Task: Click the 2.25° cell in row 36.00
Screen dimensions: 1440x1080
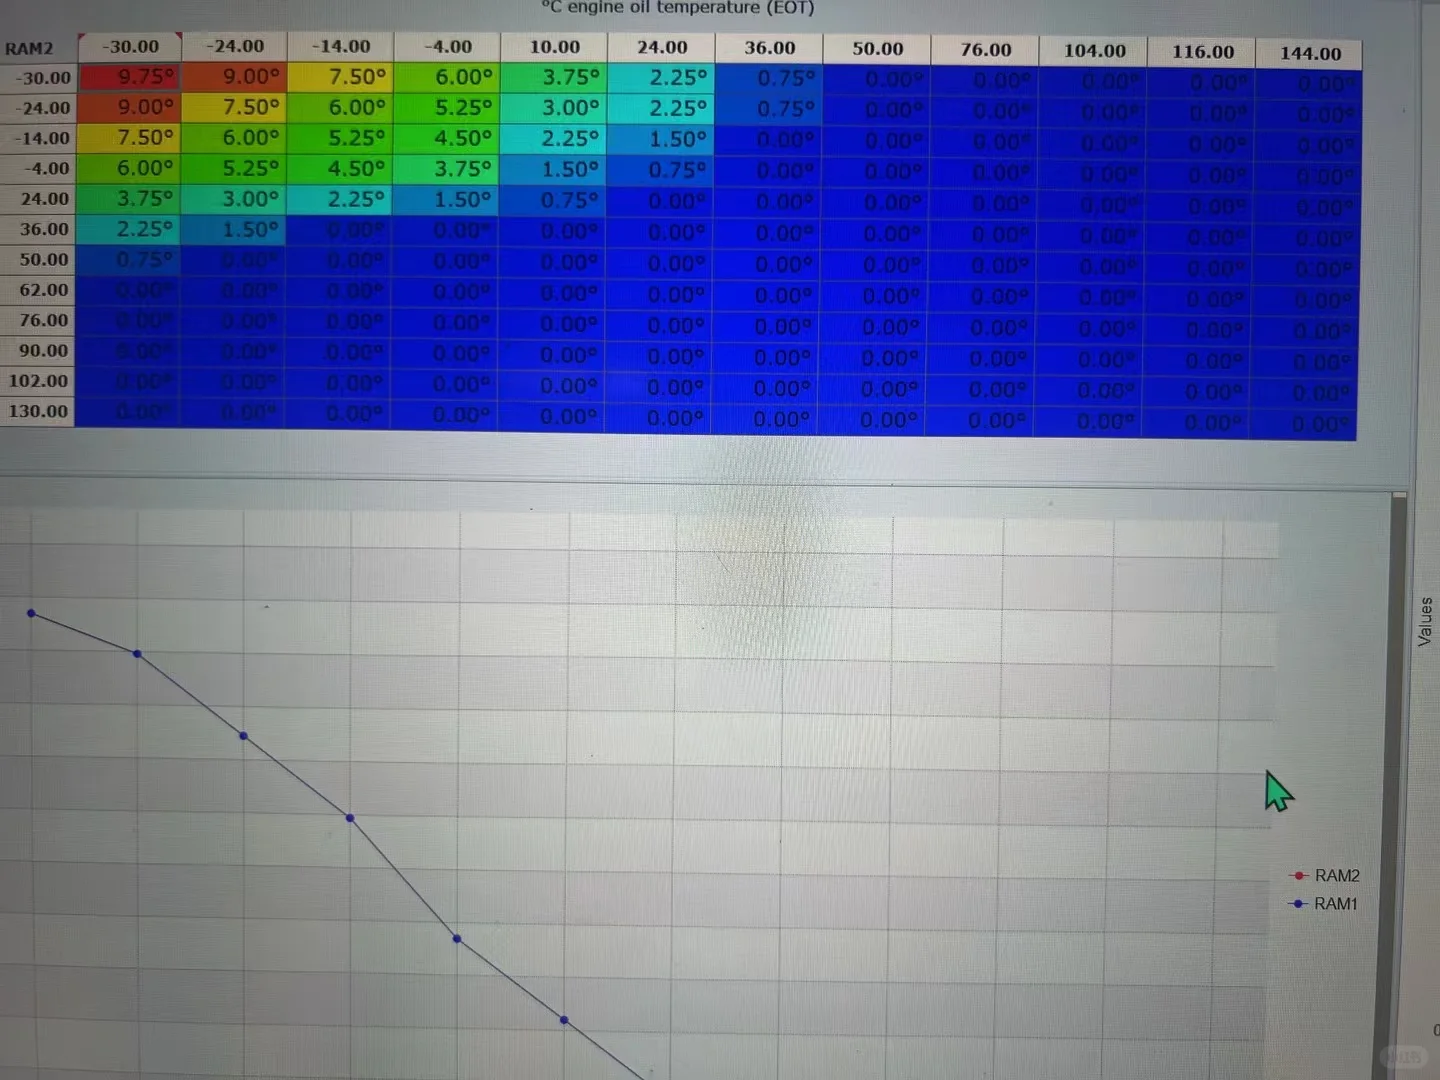Action: (128, 229)
